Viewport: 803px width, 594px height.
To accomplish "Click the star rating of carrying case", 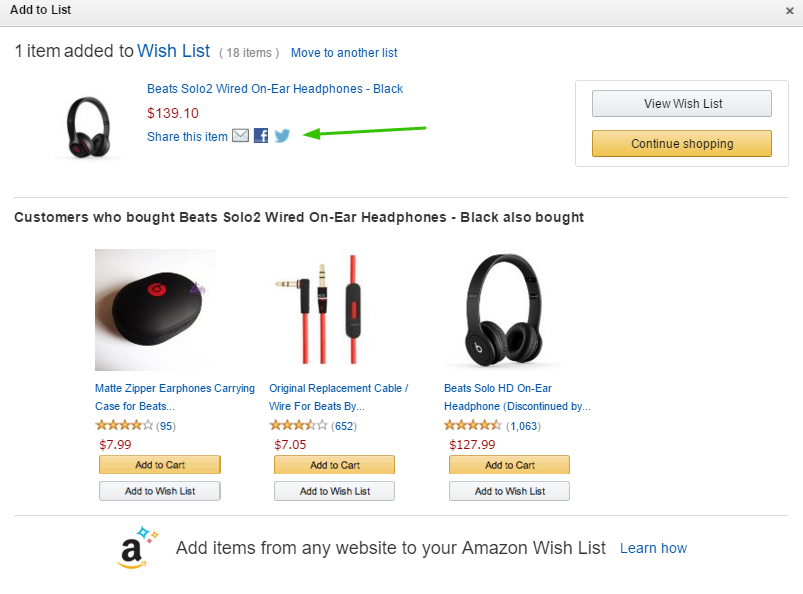I will pos(124,426).
